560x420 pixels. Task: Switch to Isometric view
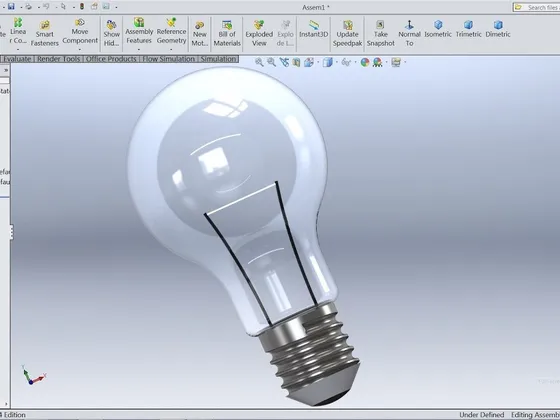point(438,29)
